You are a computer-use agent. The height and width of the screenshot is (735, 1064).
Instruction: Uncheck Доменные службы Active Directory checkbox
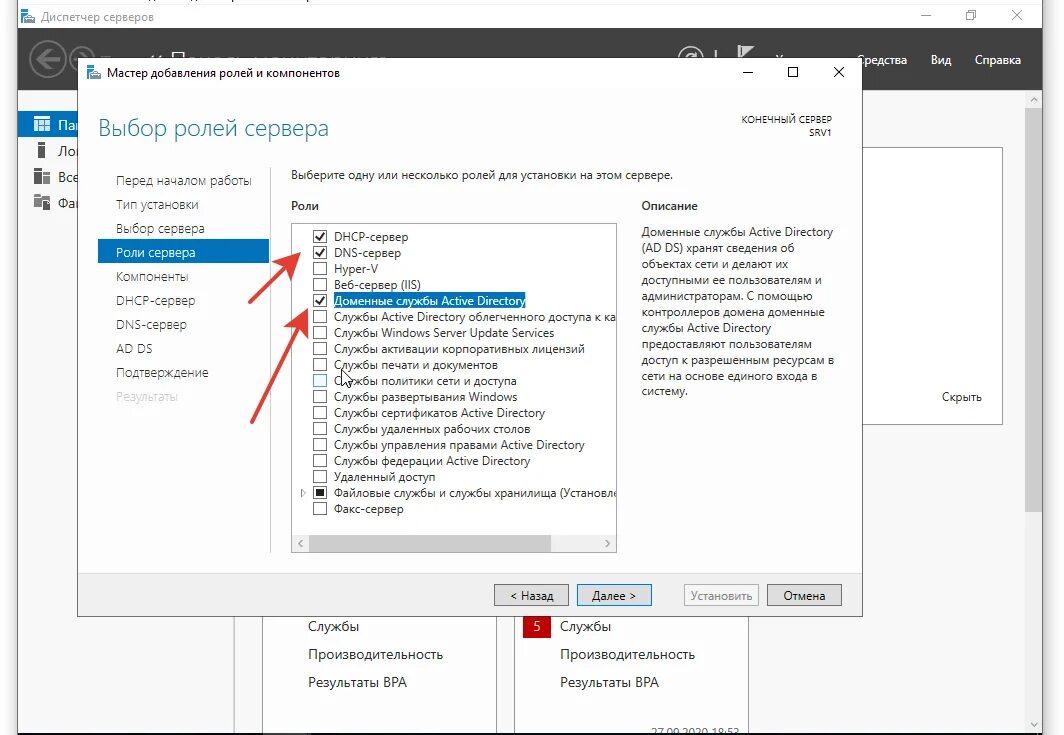(x=320, y=301)
